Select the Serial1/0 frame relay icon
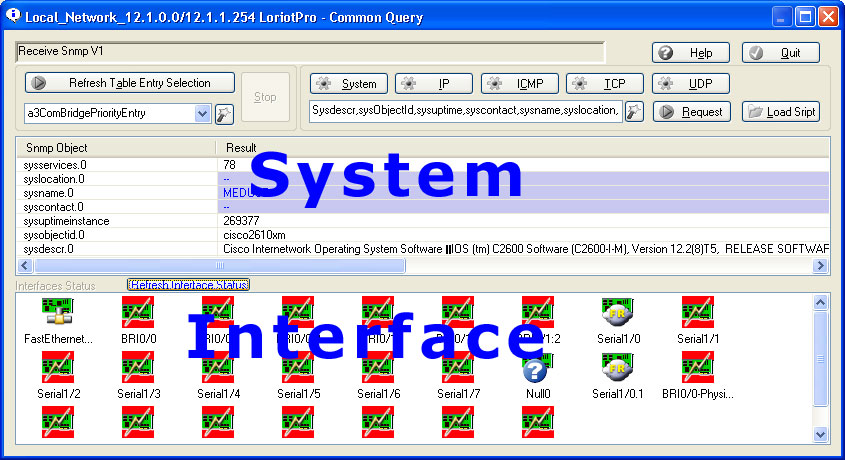Screen dimensions: 845x460 618,311
